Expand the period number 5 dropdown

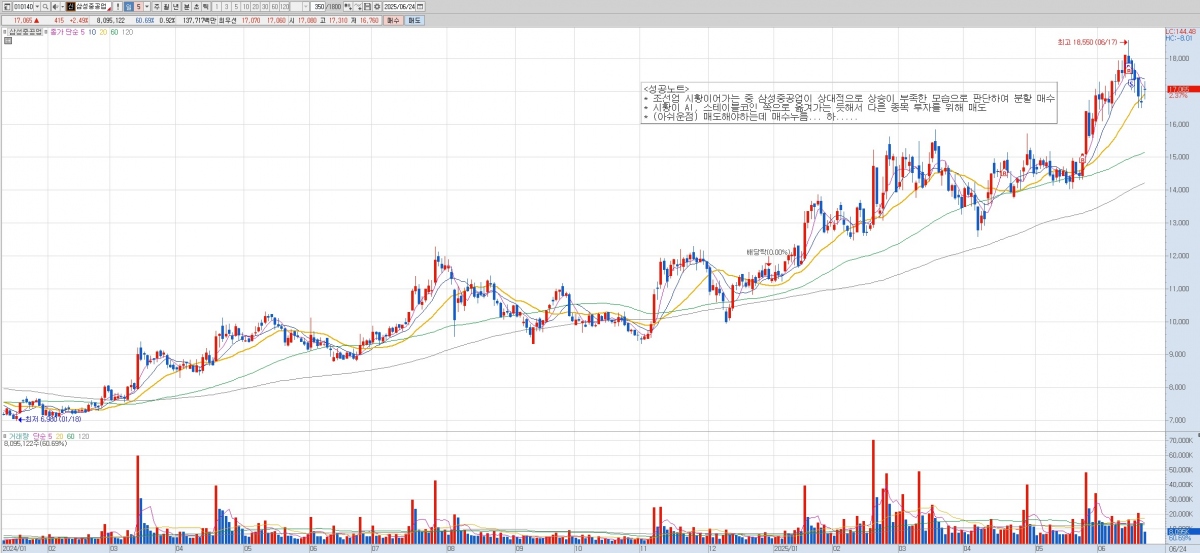[x=146, y=6]
